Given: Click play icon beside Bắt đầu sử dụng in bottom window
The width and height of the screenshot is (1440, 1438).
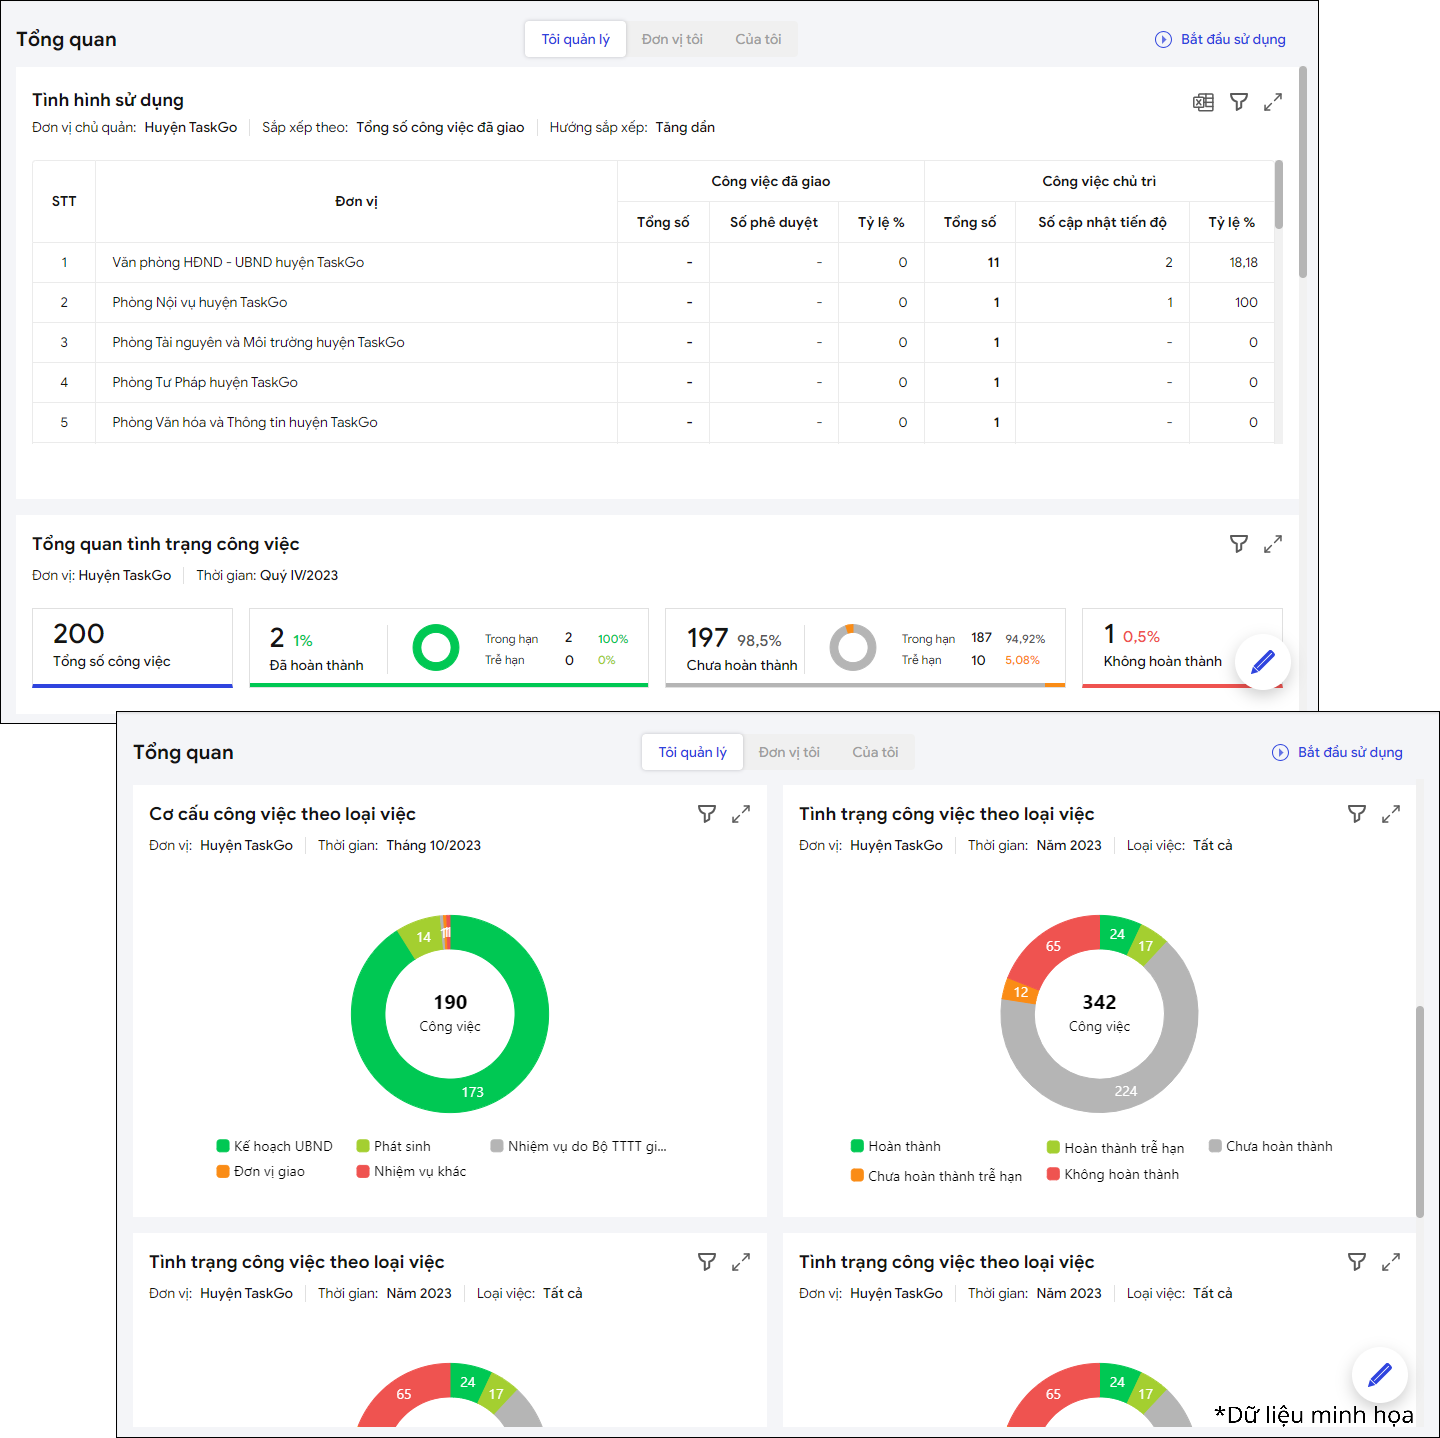Looking at the screenshot, I should coord(1280,752).
